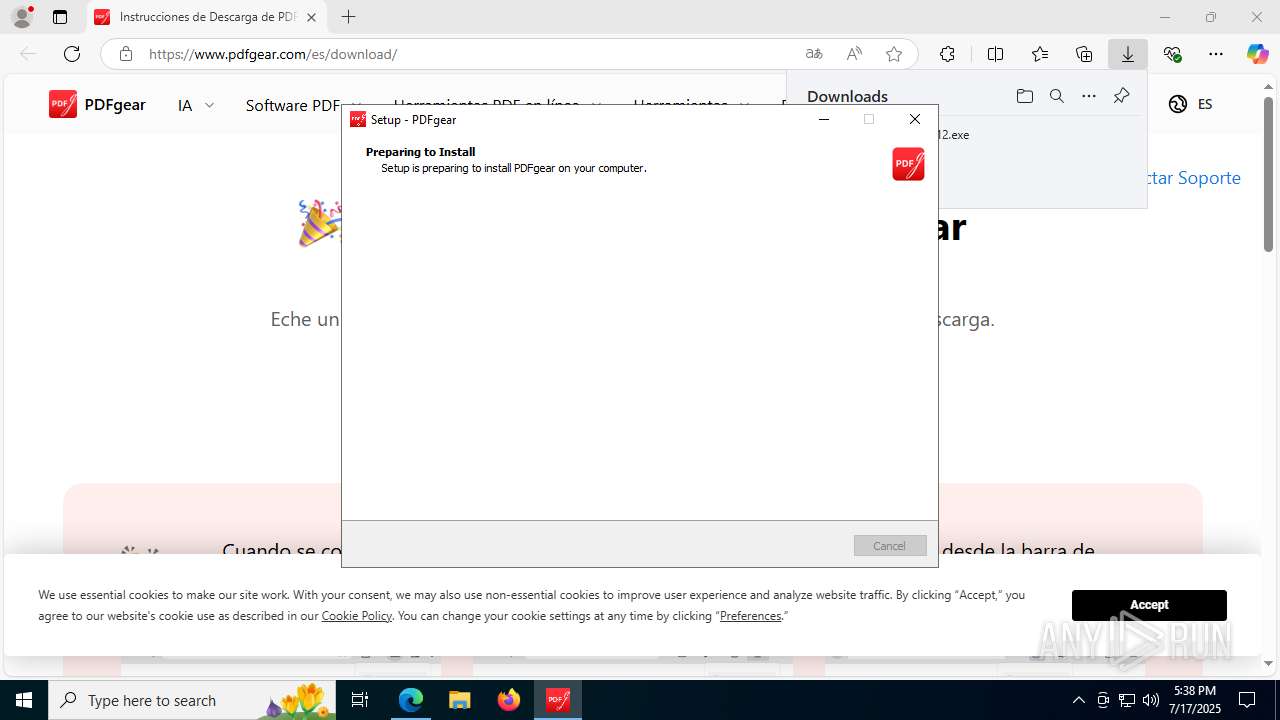Search downloads using magnifier icon
Image resolution: width=1280 pixels, height=720 pixels.
coord(1057,96)
